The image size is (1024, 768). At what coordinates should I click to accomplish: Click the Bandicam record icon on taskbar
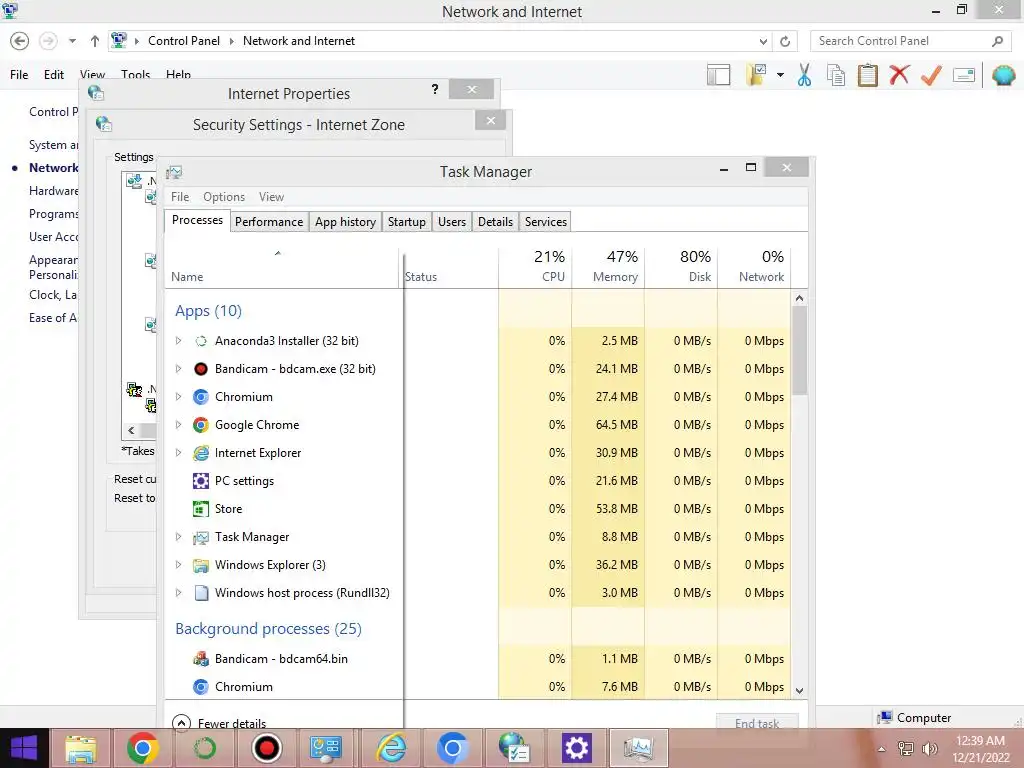(x=266, y=748)
